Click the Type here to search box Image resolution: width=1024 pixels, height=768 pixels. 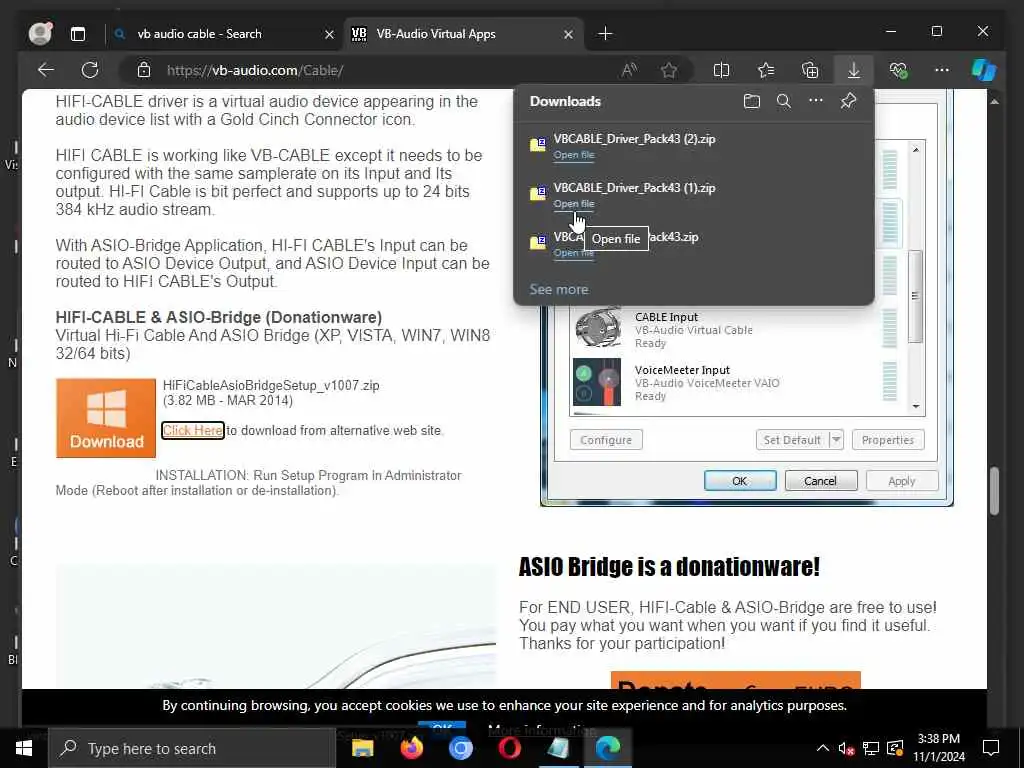click(193, 748)
